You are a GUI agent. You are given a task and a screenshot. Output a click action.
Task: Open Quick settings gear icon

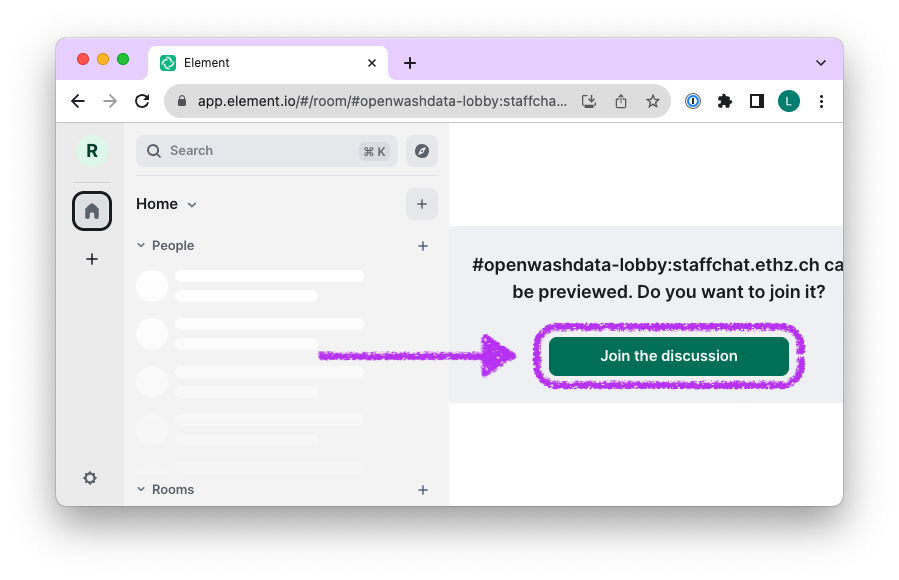[90, 478]
